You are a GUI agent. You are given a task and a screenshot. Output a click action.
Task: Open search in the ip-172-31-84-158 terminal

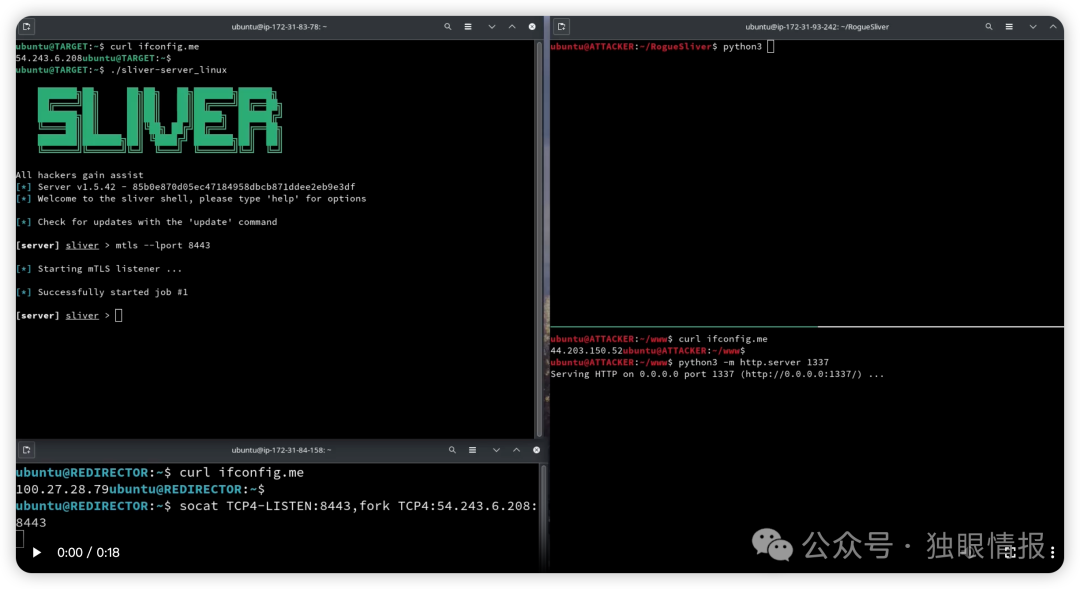(452, 450)
